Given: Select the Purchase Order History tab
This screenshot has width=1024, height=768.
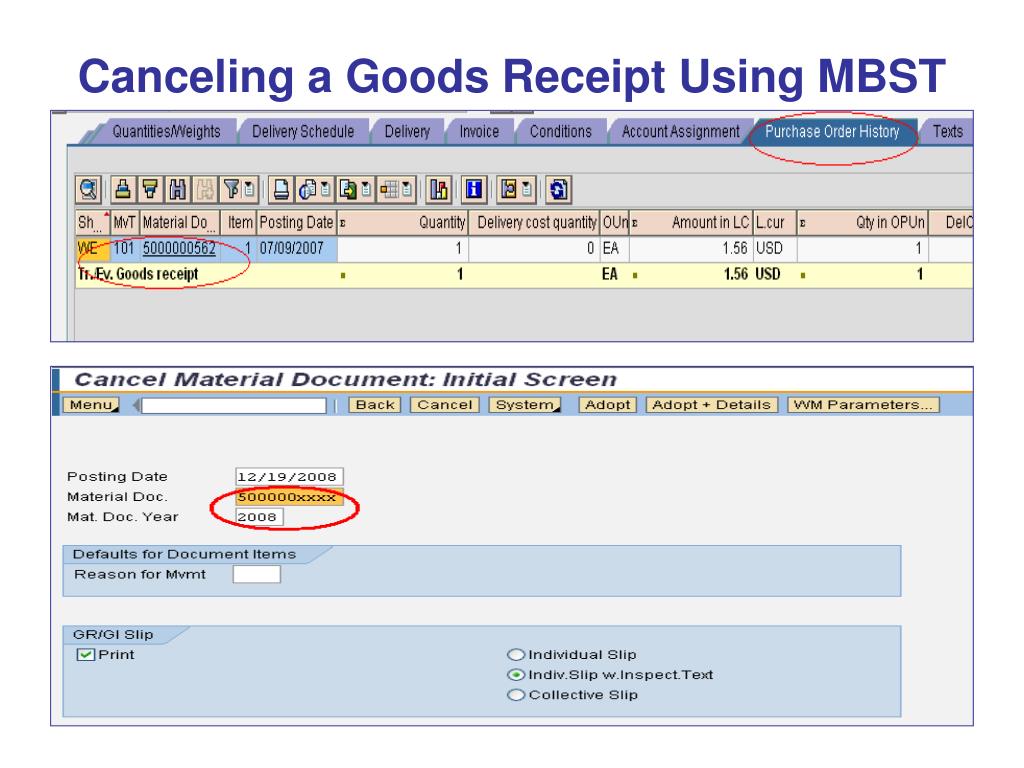Looking at the screenshot, I should click(832, 131).
